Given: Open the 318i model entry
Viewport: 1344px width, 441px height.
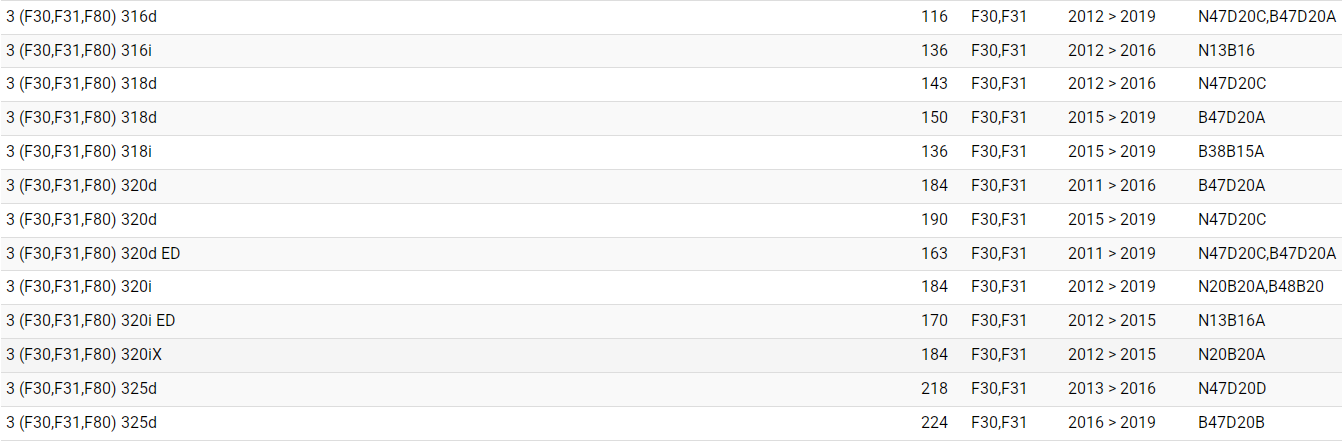Looking at the screenshot, I should pos(79,151).
